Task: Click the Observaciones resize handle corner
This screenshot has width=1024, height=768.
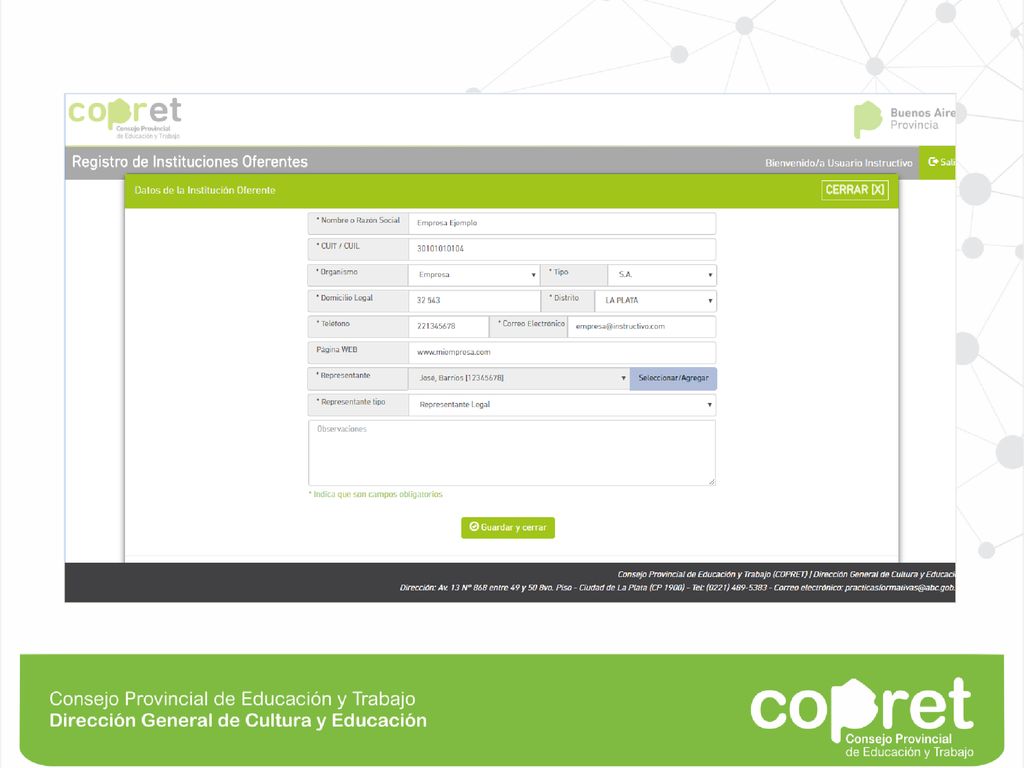Action: [x=711, y=481]
